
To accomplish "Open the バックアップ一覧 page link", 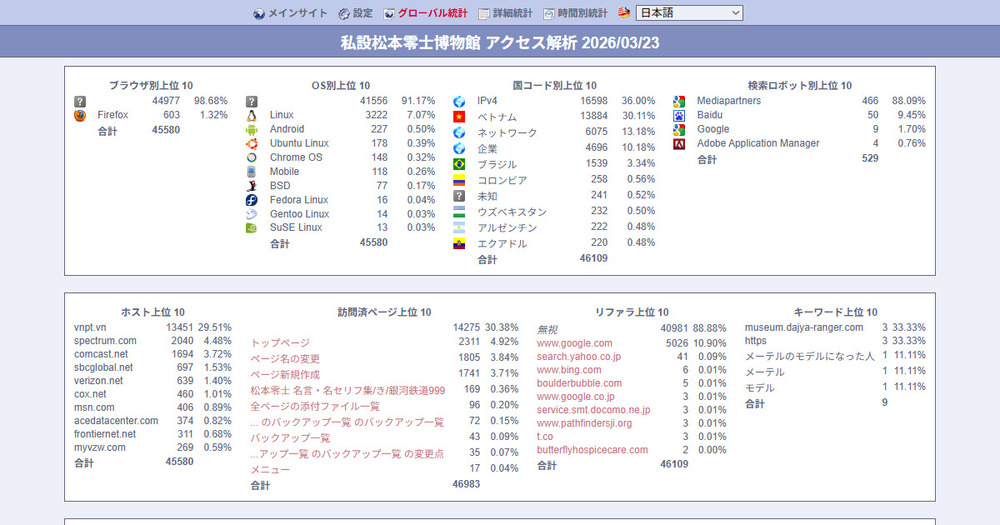I will point(290,438).
